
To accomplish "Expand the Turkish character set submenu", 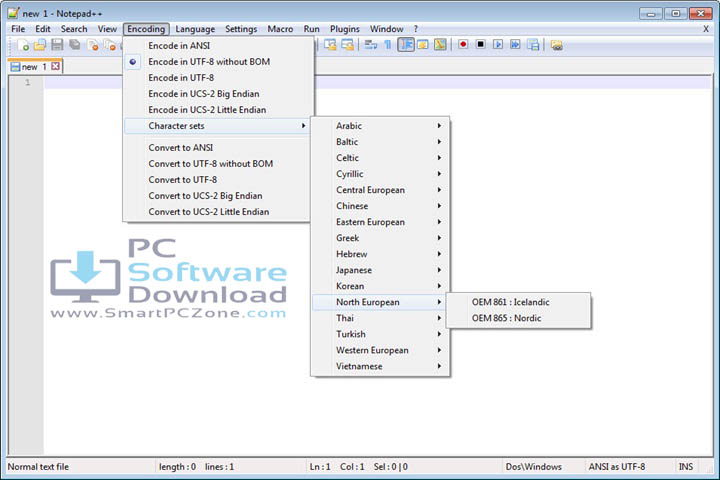I will tap(380, 334).
